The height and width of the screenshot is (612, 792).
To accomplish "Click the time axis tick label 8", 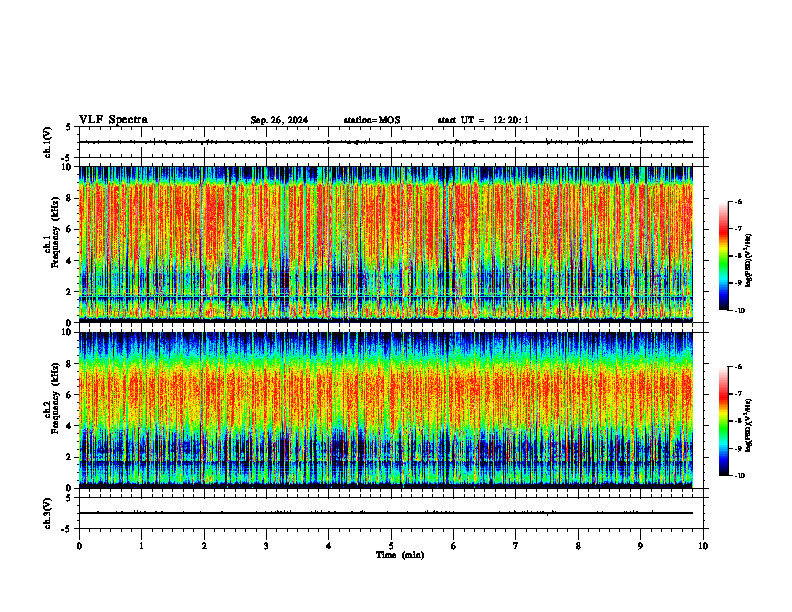I will click(x=578, y=546).
